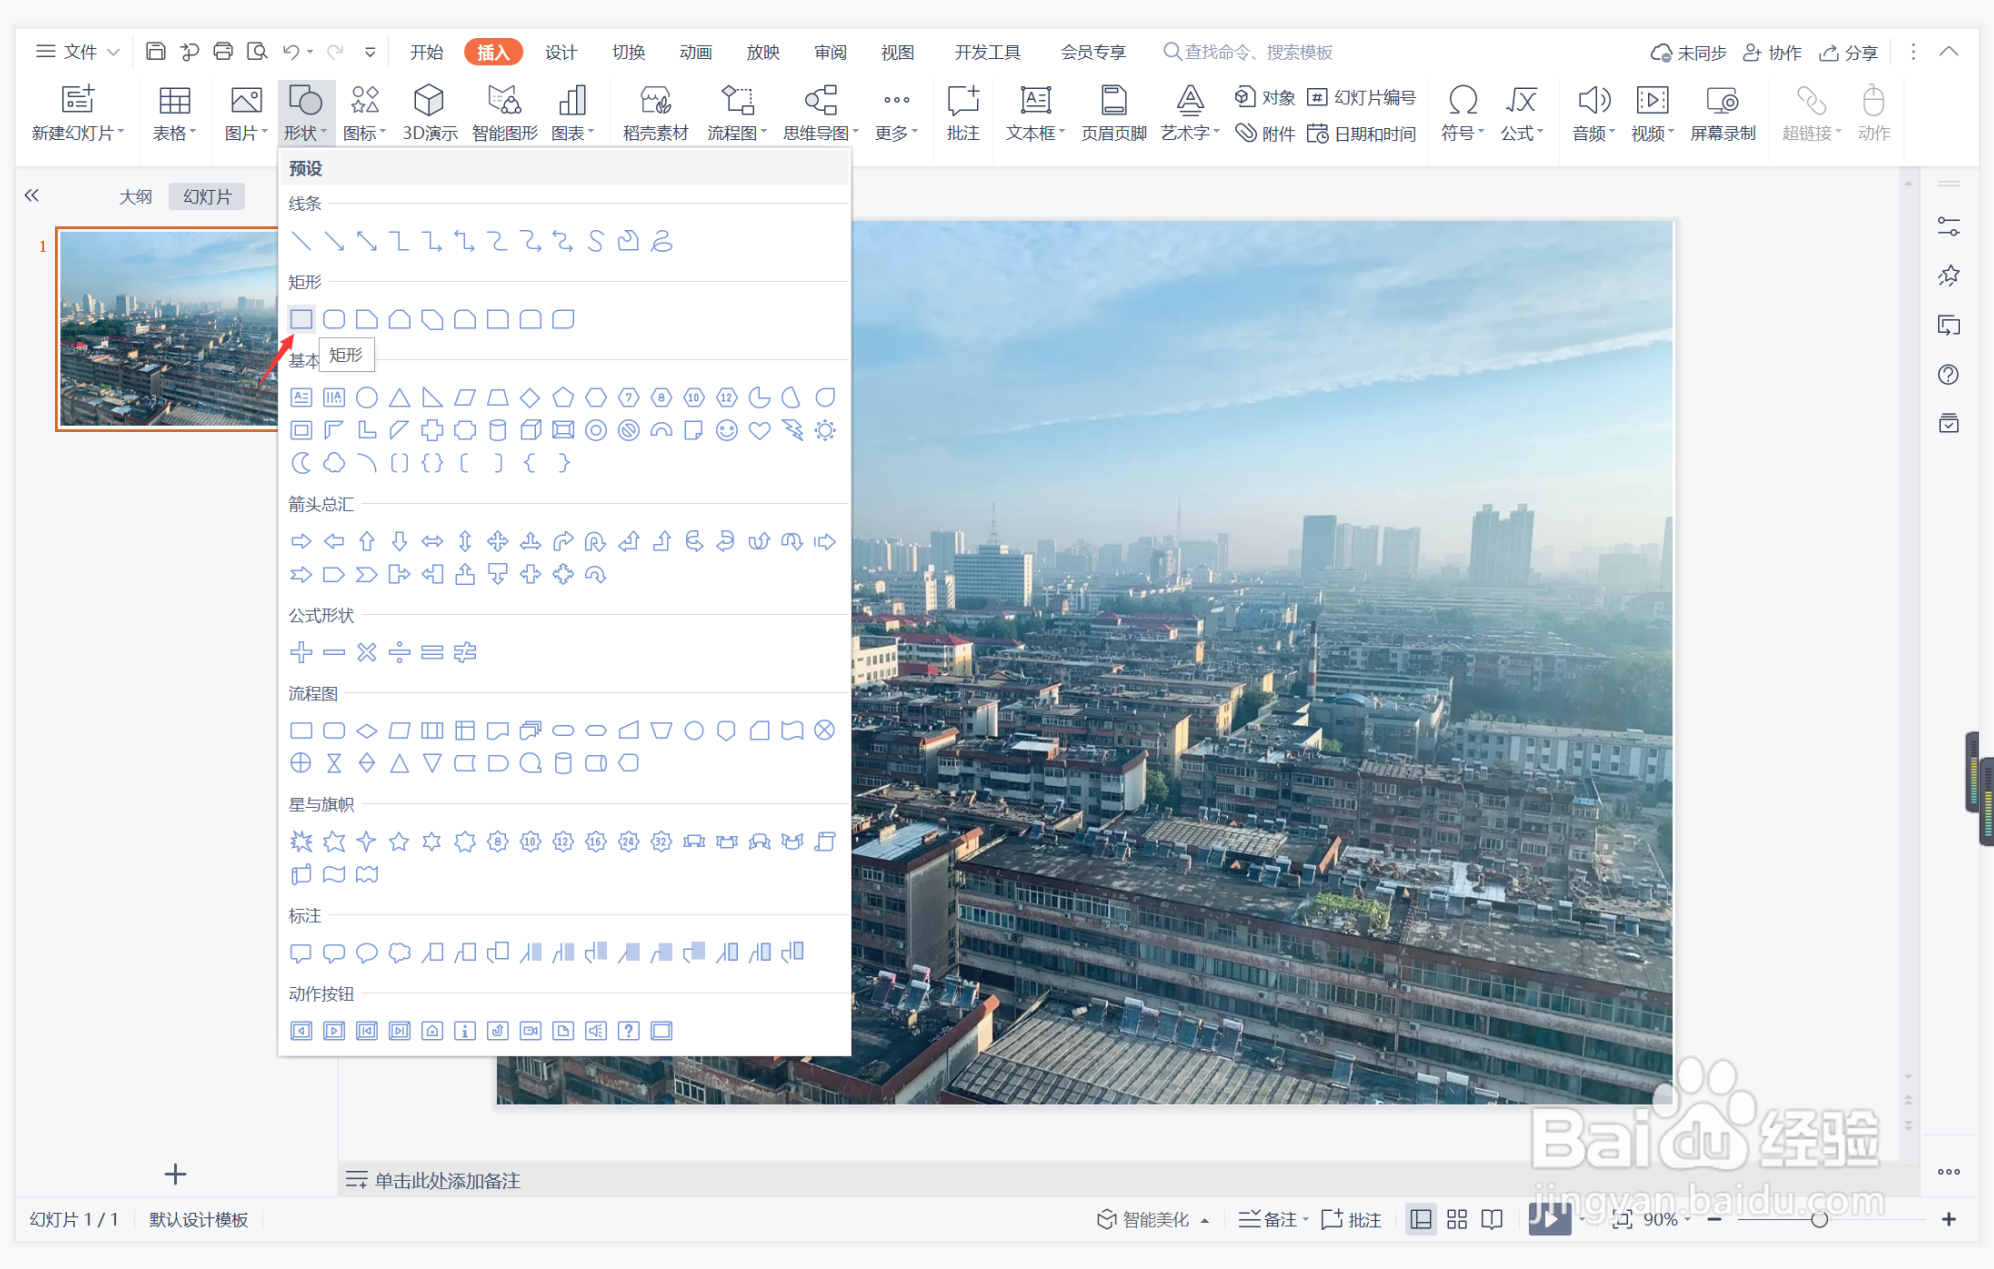1994x1269 pixels.
Task: Switch to normal view in status bar
Action: coord(1420,1219)
